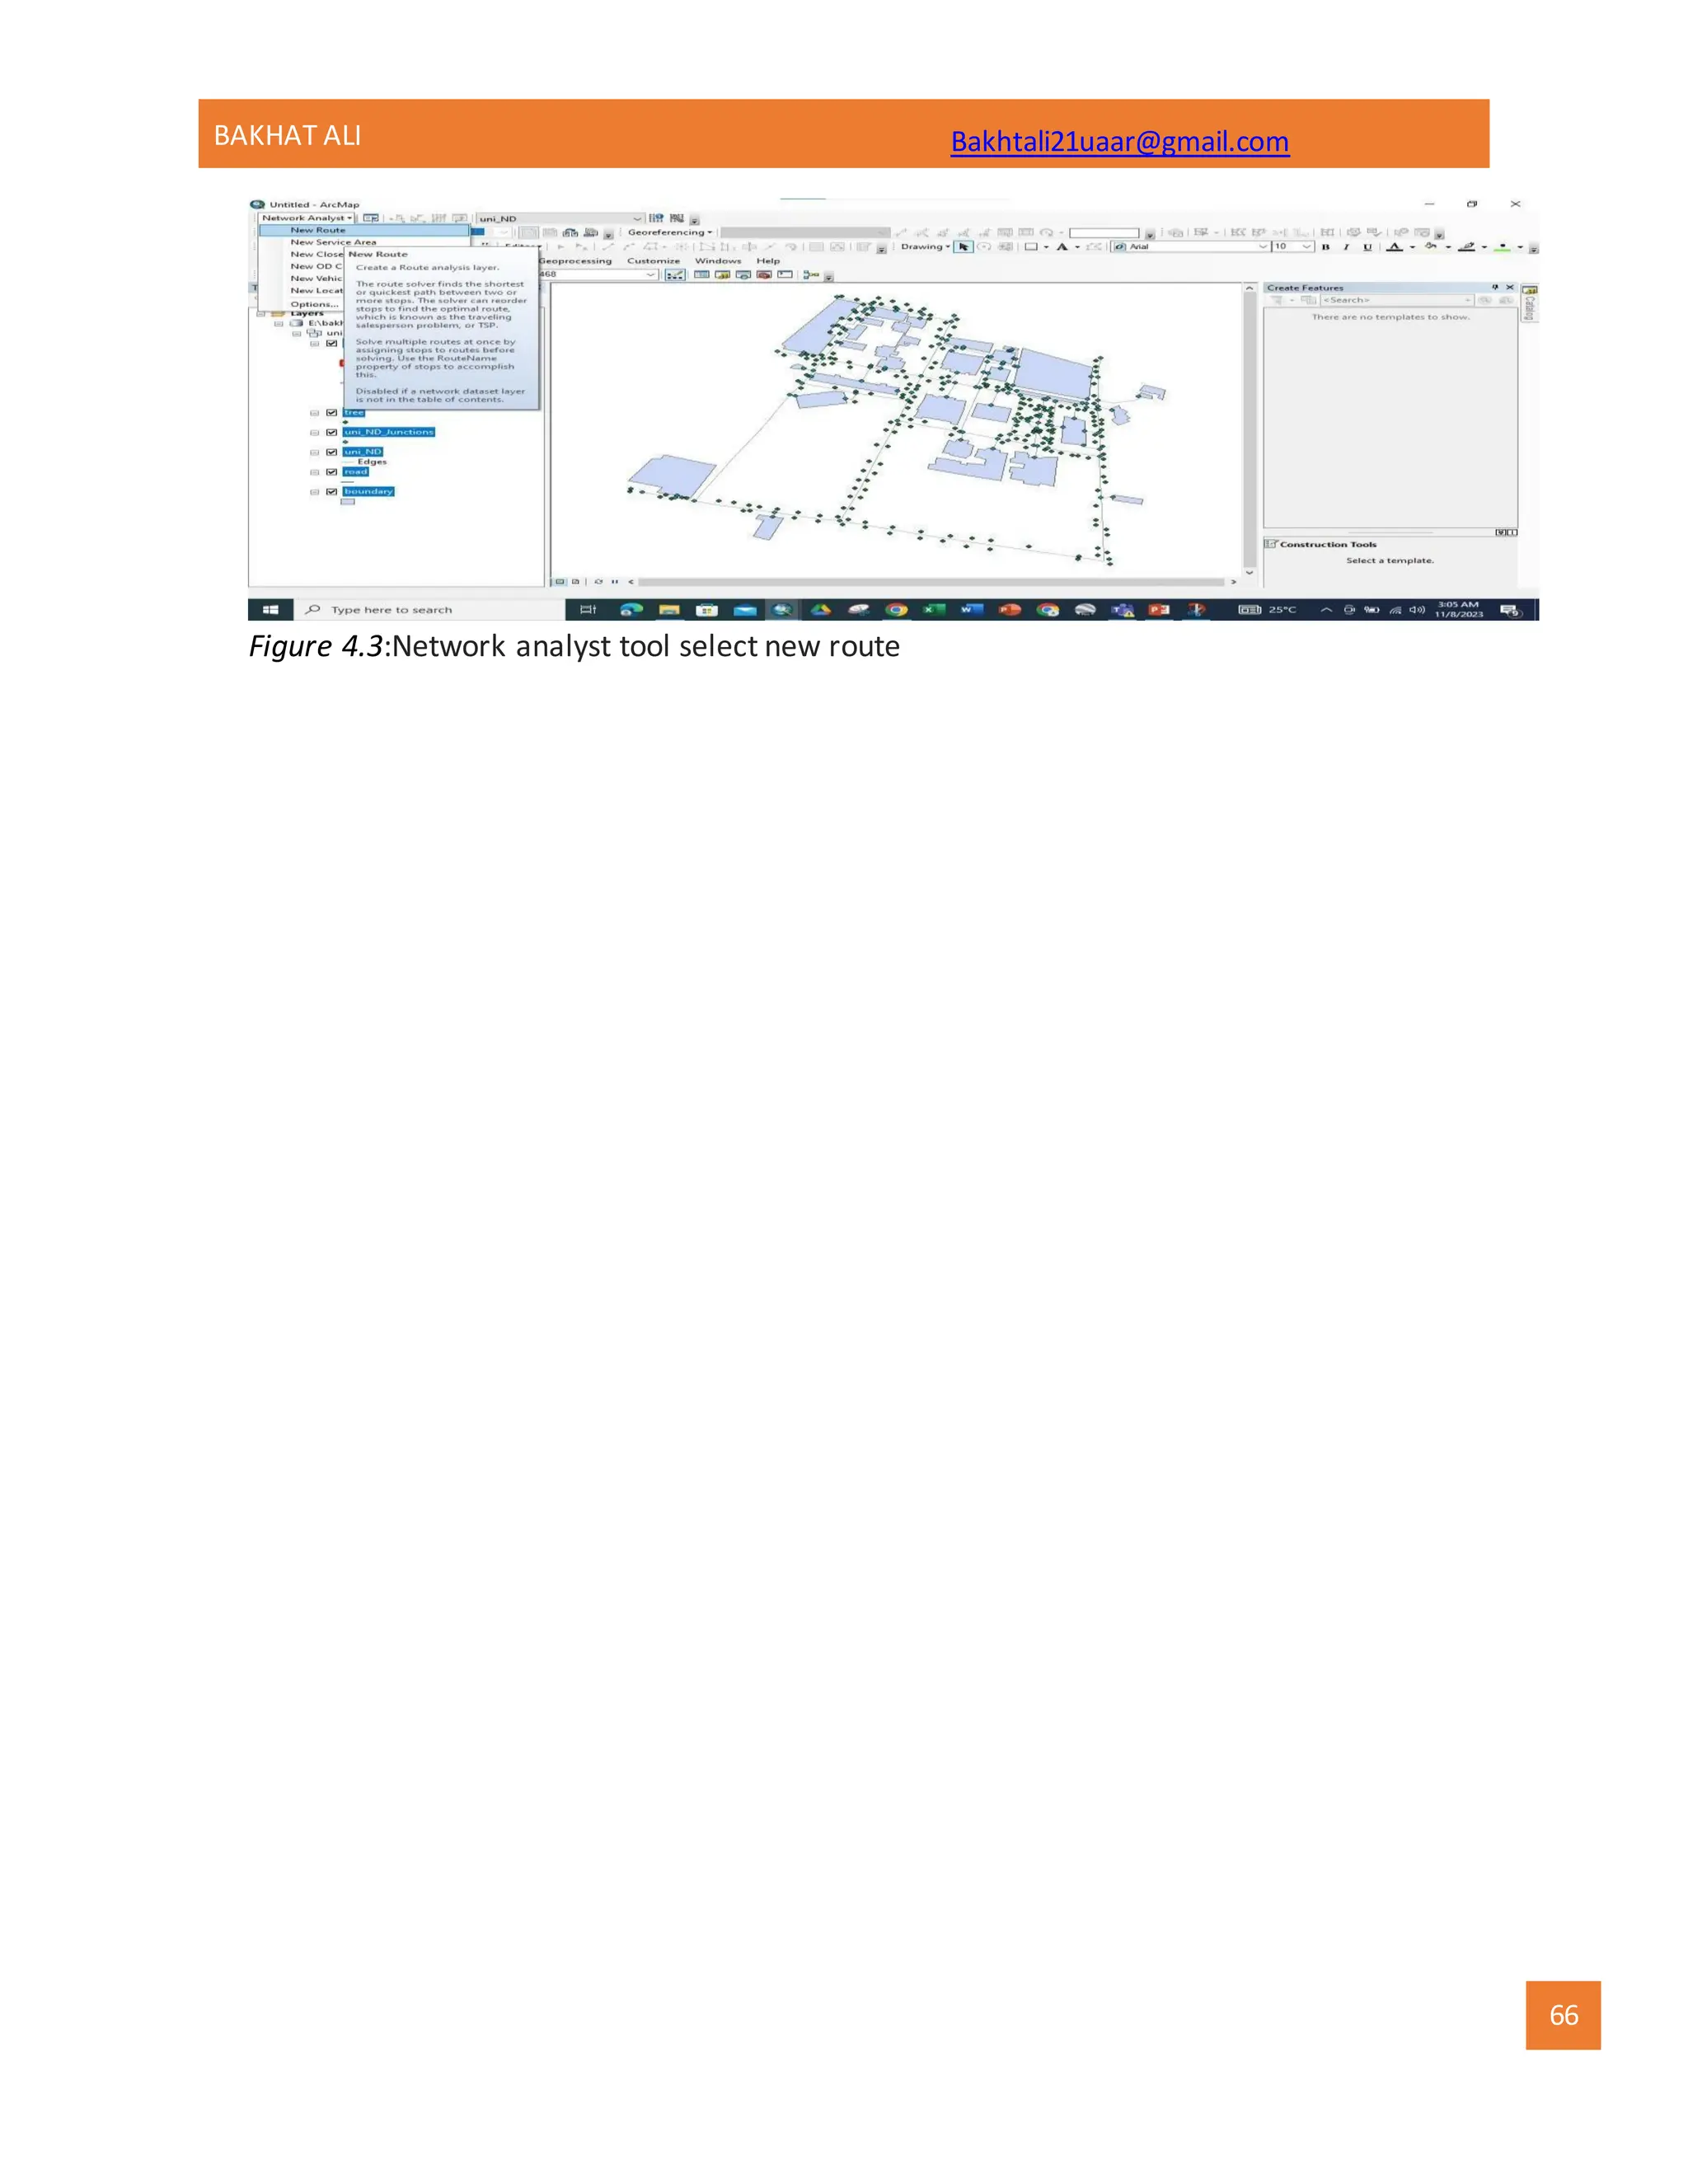Uncheck the boundary layer checkbox
The height and width of the screenshot is (2184, 1688).
point(332,492)
